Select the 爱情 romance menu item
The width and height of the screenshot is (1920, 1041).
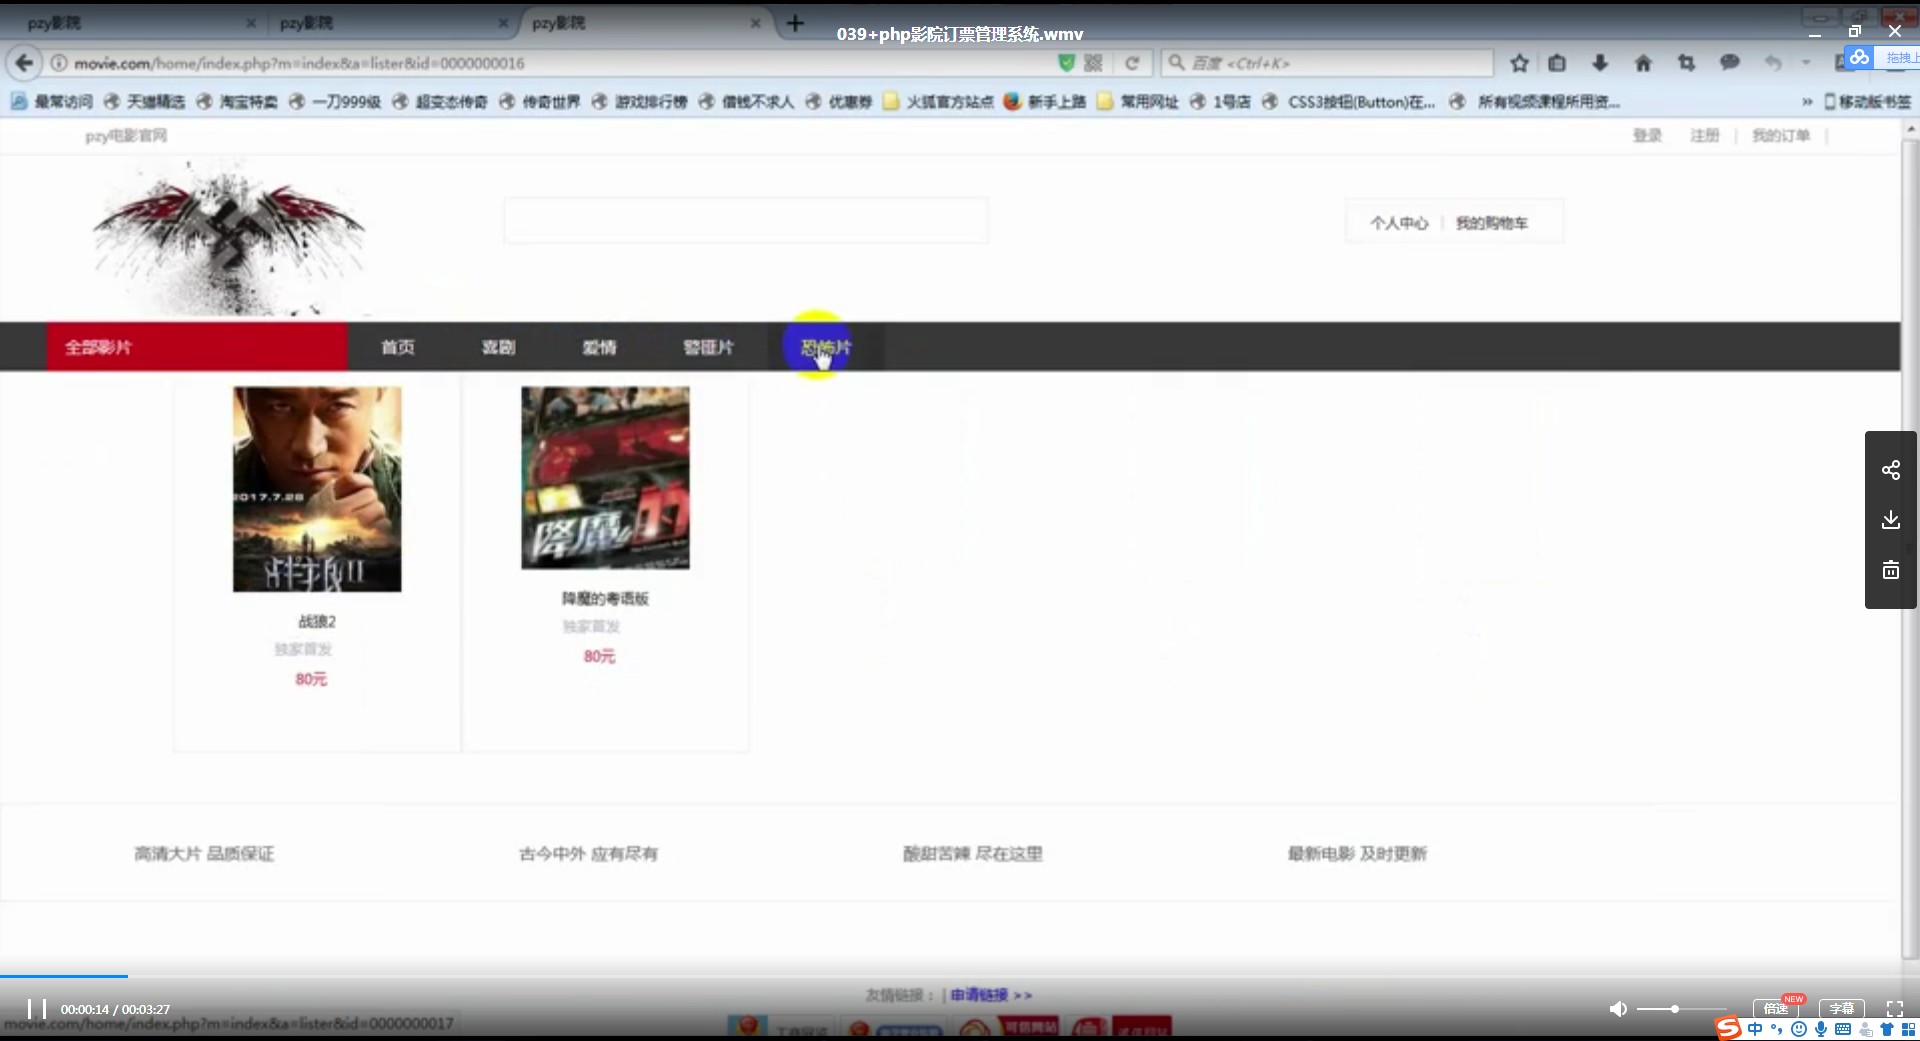(600, 347)
